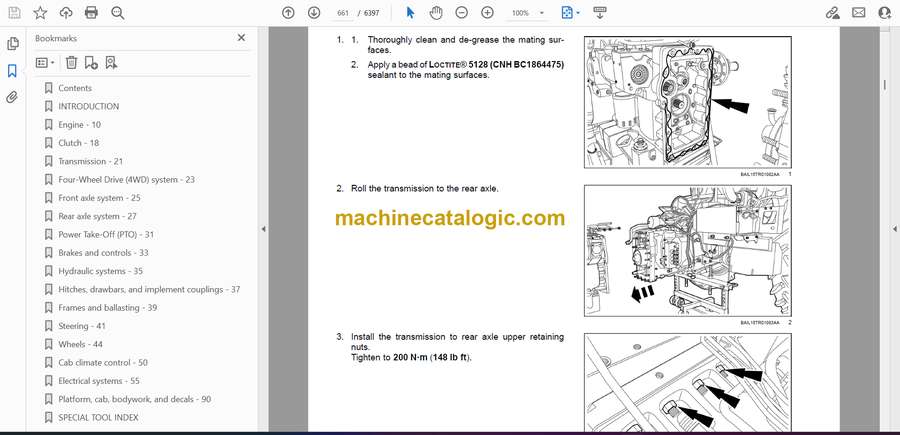Click the upload to cloud icon
Image resolution: width=900 pixels, height=435 pixels.
coord(66,13)
